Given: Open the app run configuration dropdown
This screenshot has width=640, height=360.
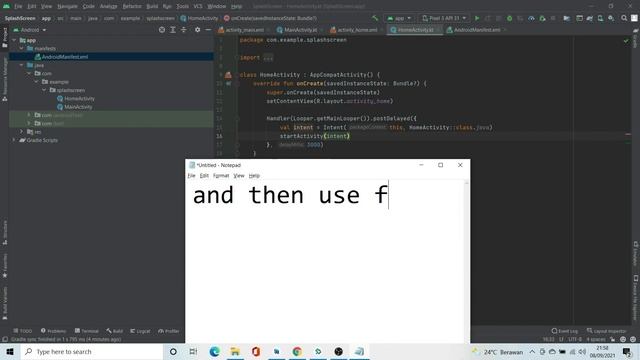Looking at the screenshot, I should coord(399,18).
